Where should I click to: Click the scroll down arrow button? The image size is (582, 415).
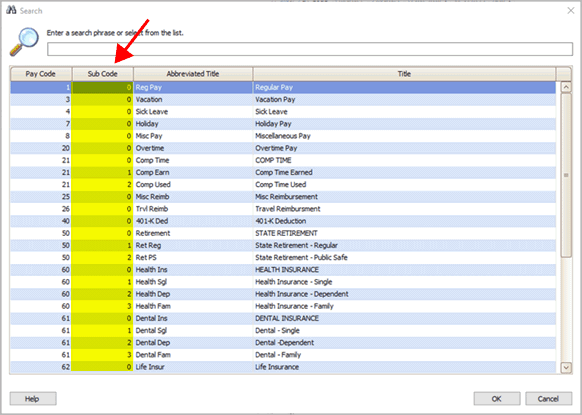(566, 367)
